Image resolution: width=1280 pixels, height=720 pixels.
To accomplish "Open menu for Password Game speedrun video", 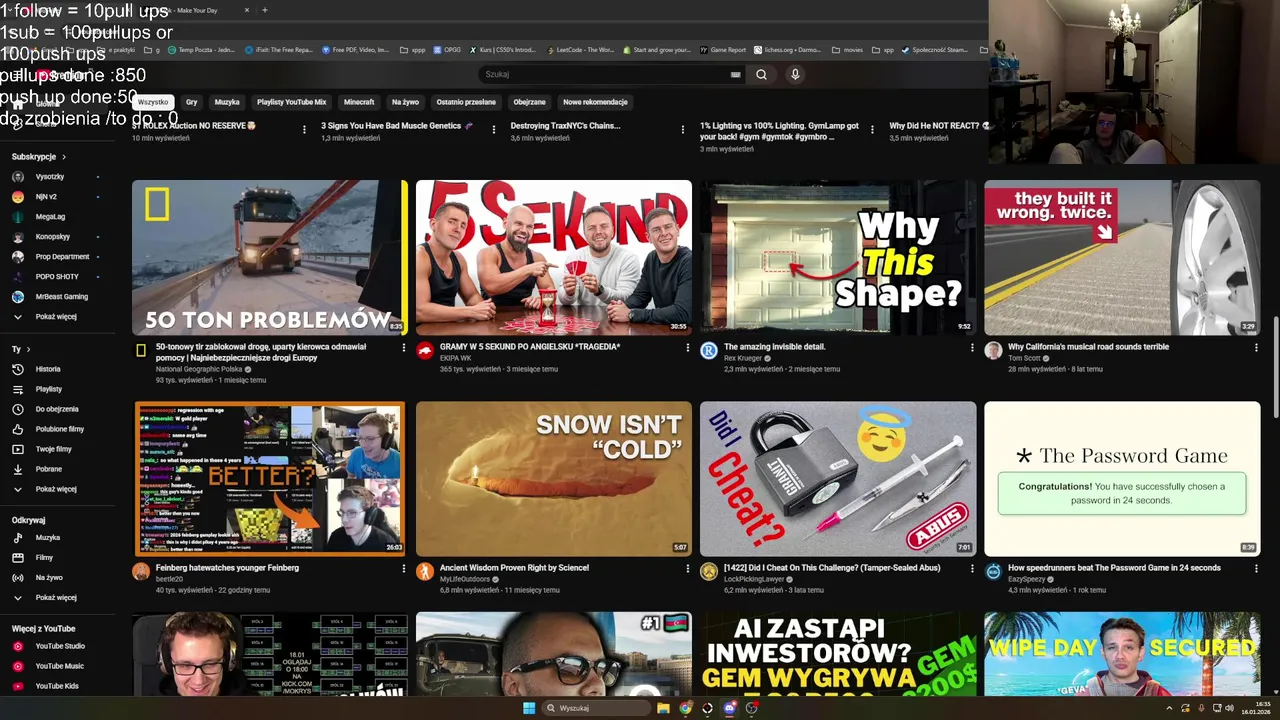I will click(x=1256, y=569).
